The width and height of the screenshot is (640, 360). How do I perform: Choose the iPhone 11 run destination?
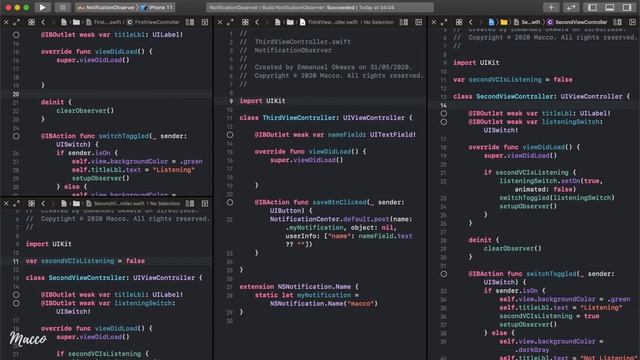(158, 7)
